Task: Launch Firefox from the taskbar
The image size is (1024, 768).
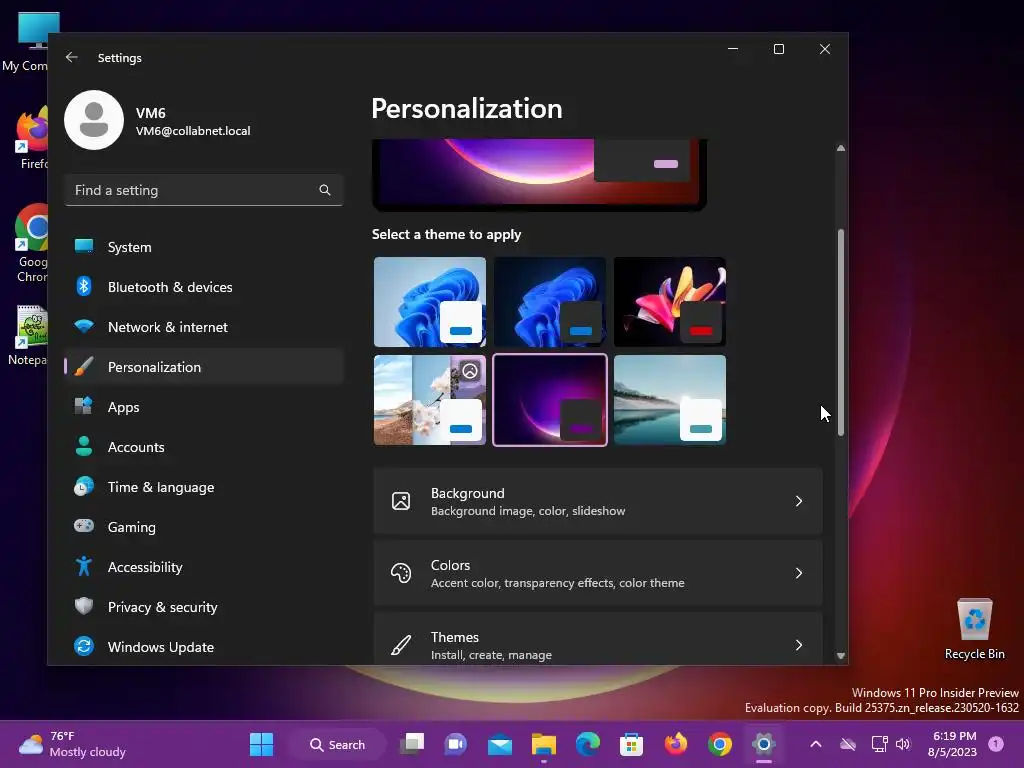Action: click(676, 744)
